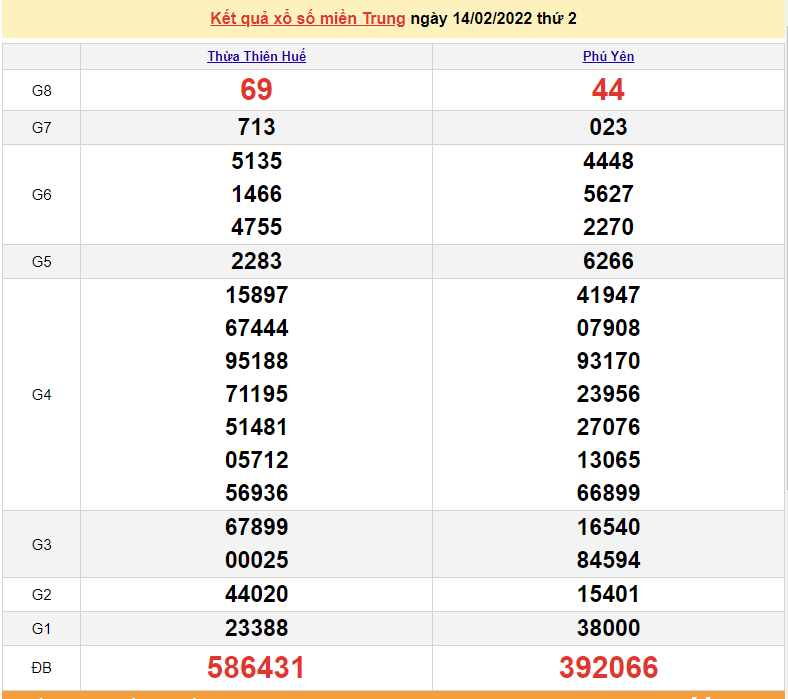
Task: Open the Phú Yên province link
Action: point(608,57)
